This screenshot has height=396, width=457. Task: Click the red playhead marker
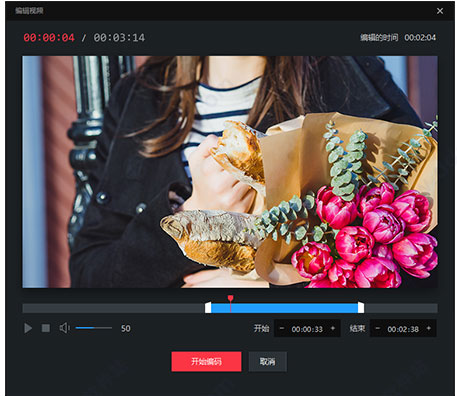coord(230,298)
